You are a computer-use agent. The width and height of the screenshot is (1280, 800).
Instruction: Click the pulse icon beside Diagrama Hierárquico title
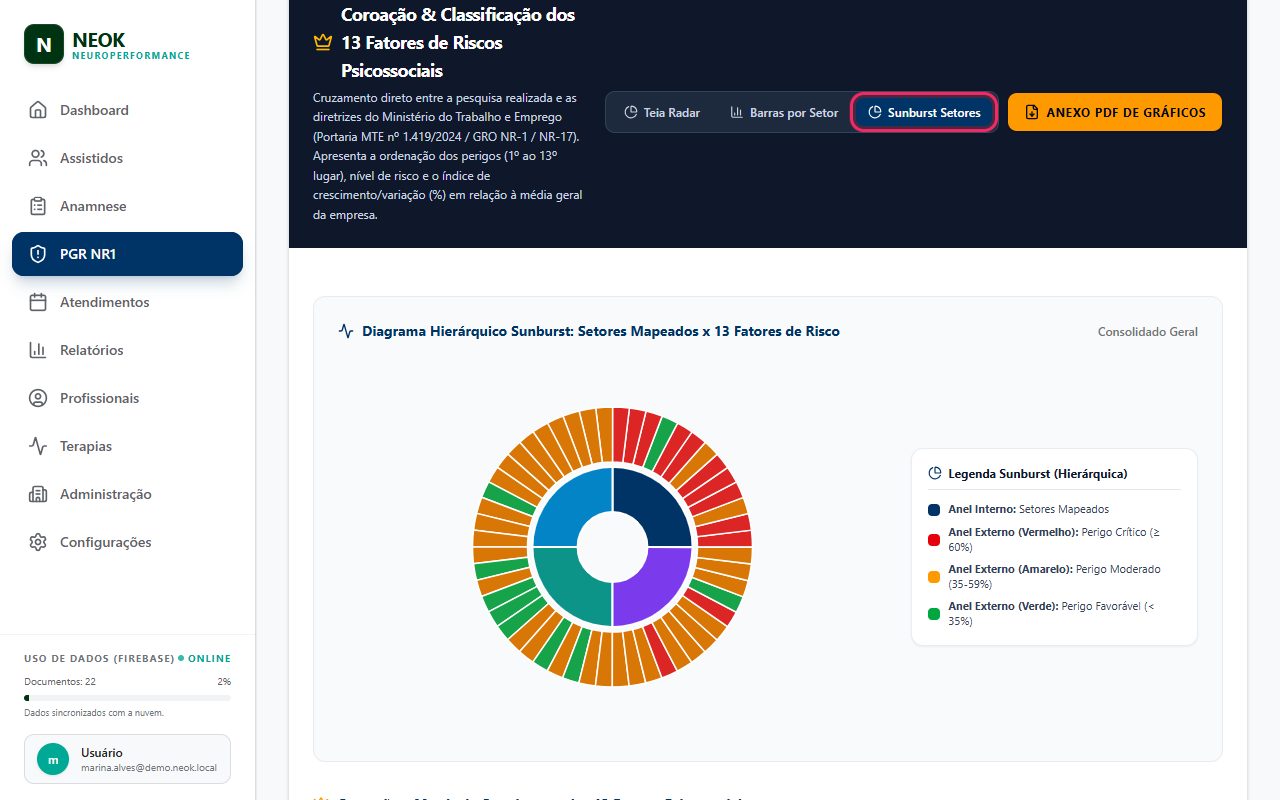pos(346,331)
